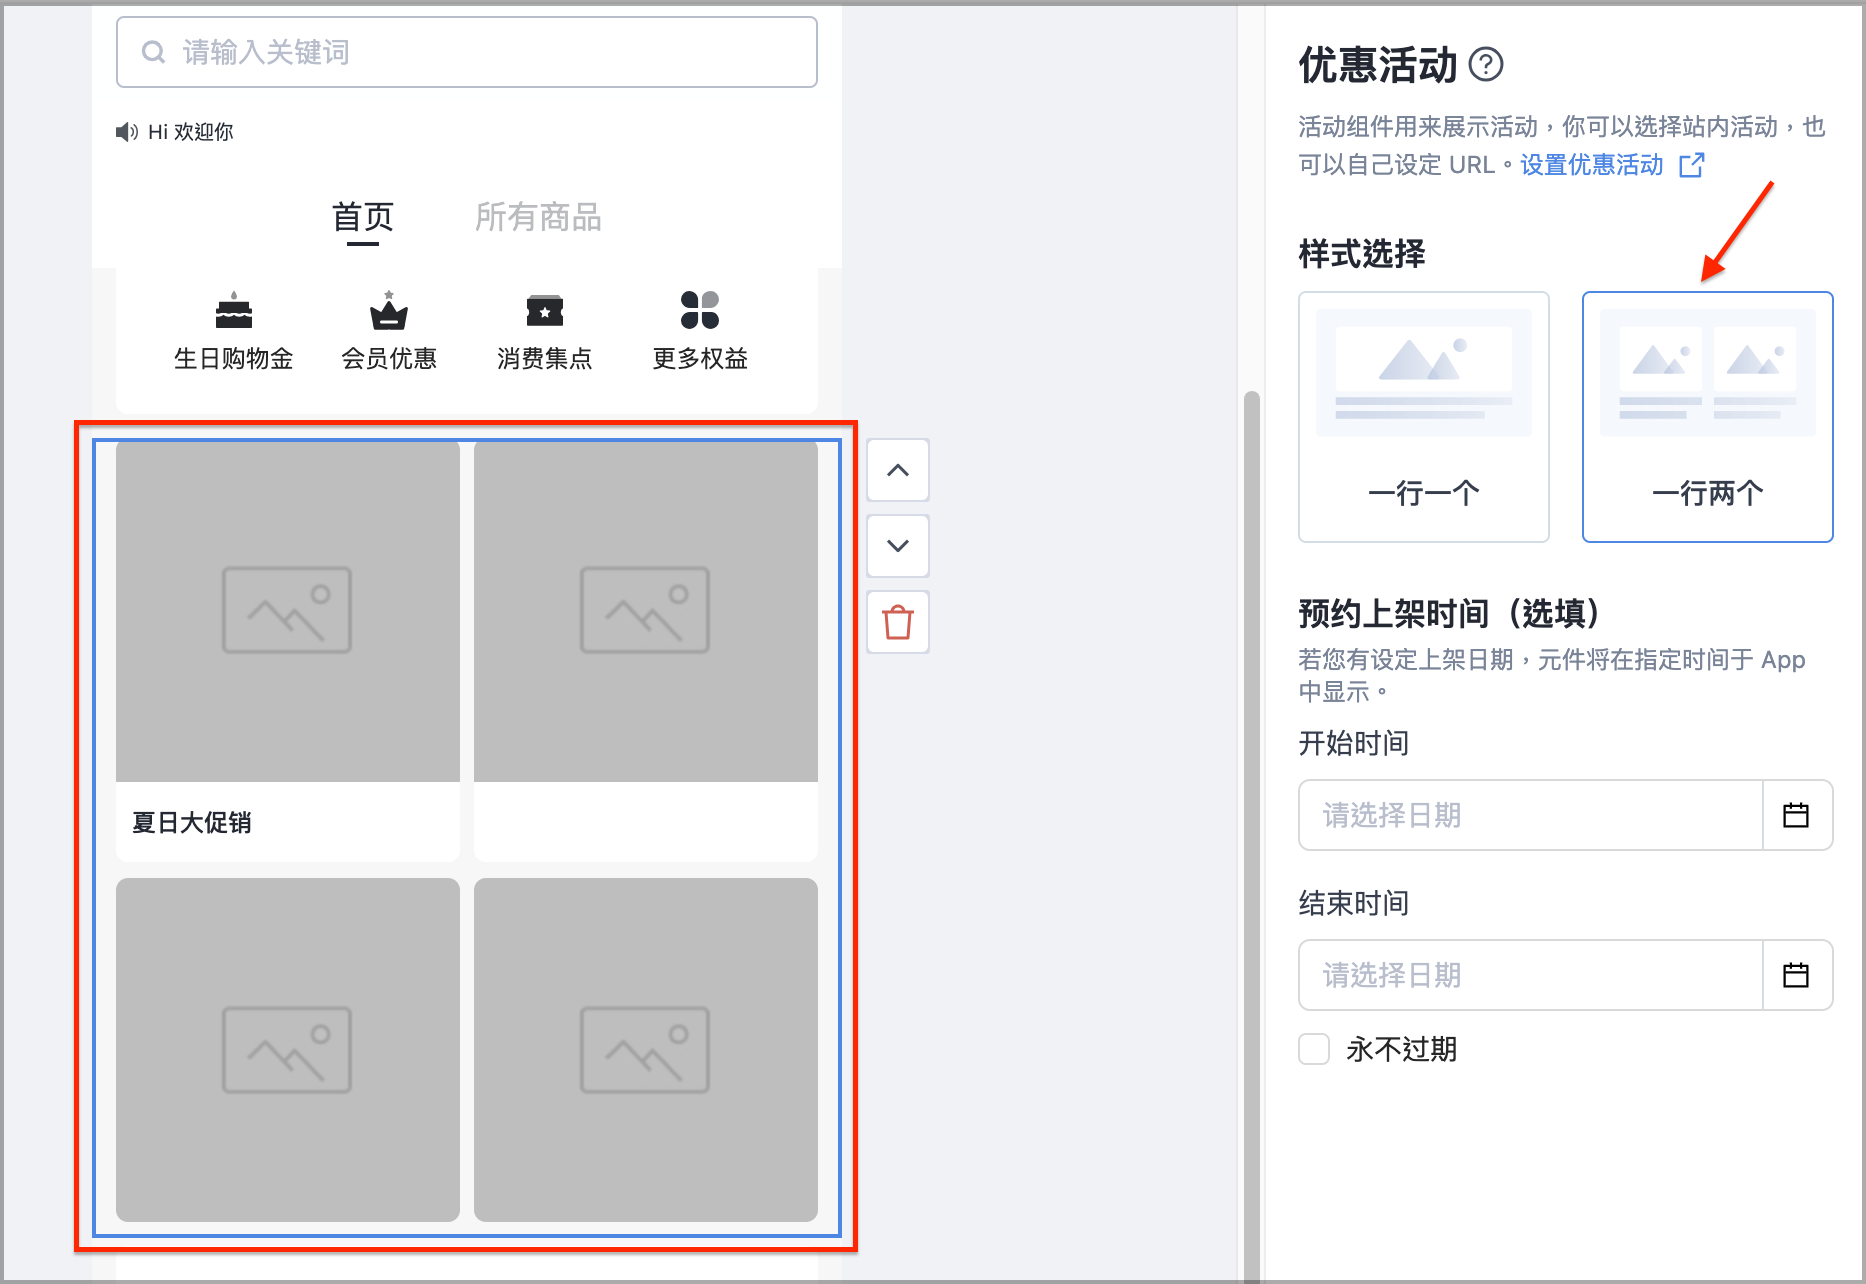The height and width of the screenshot is (1284, 1866).
Task: Click the 消费集点 label
Action: pyautogui.click(x=545, y=358)
